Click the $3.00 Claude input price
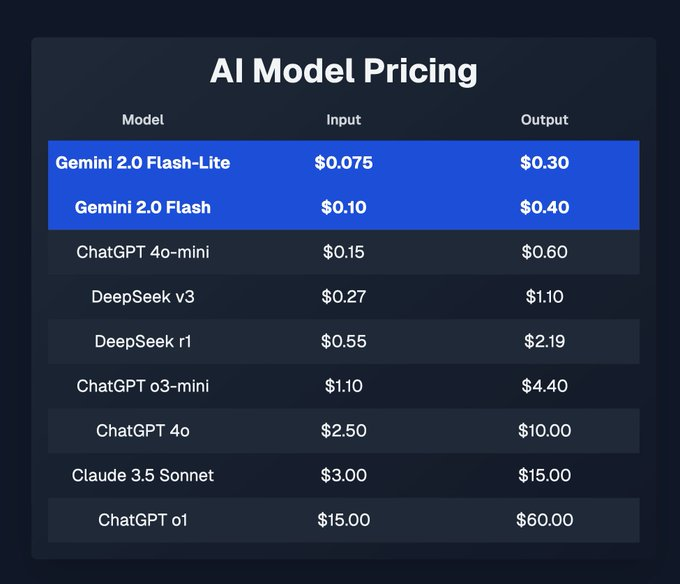The image size is (680, 584). tap(345, 475)
